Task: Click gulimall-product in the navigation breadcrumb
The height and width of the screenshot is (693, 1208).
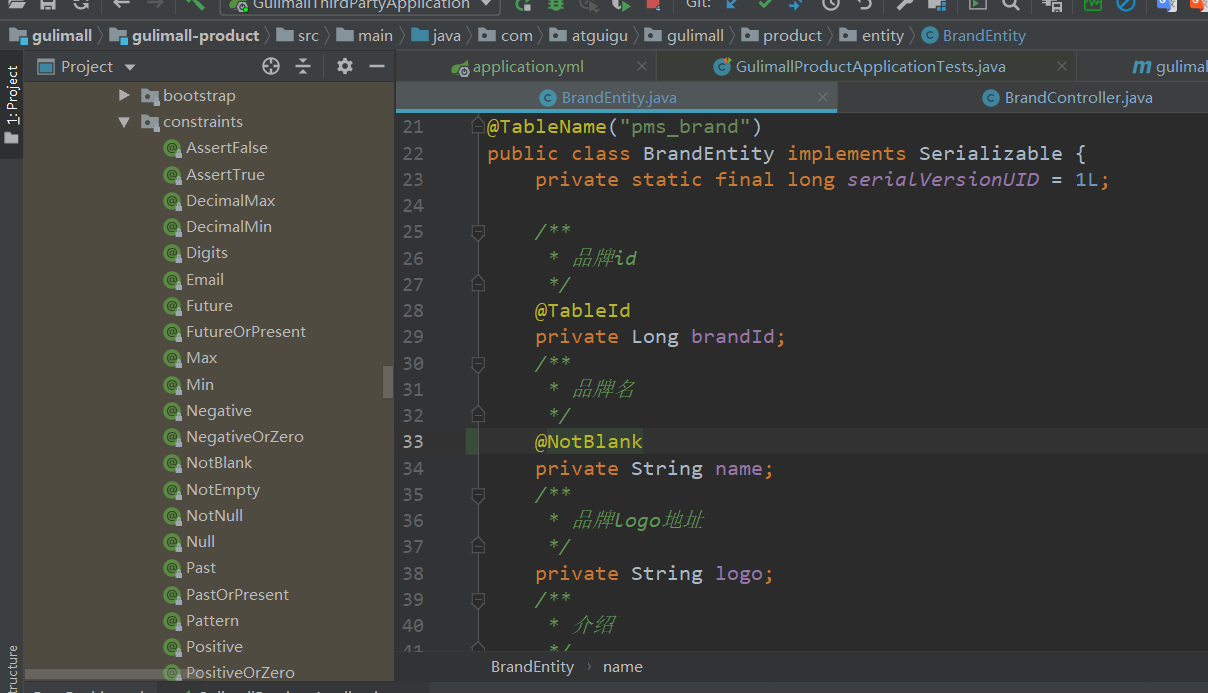Action: click(195, 36)
